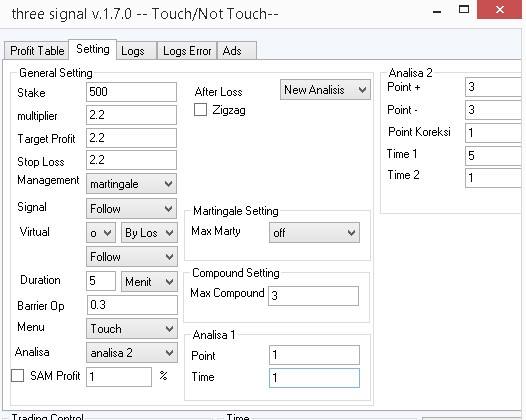This screenshot has width=526, height=420.
Task: Click the Duration value field
Action: point(101,281)
